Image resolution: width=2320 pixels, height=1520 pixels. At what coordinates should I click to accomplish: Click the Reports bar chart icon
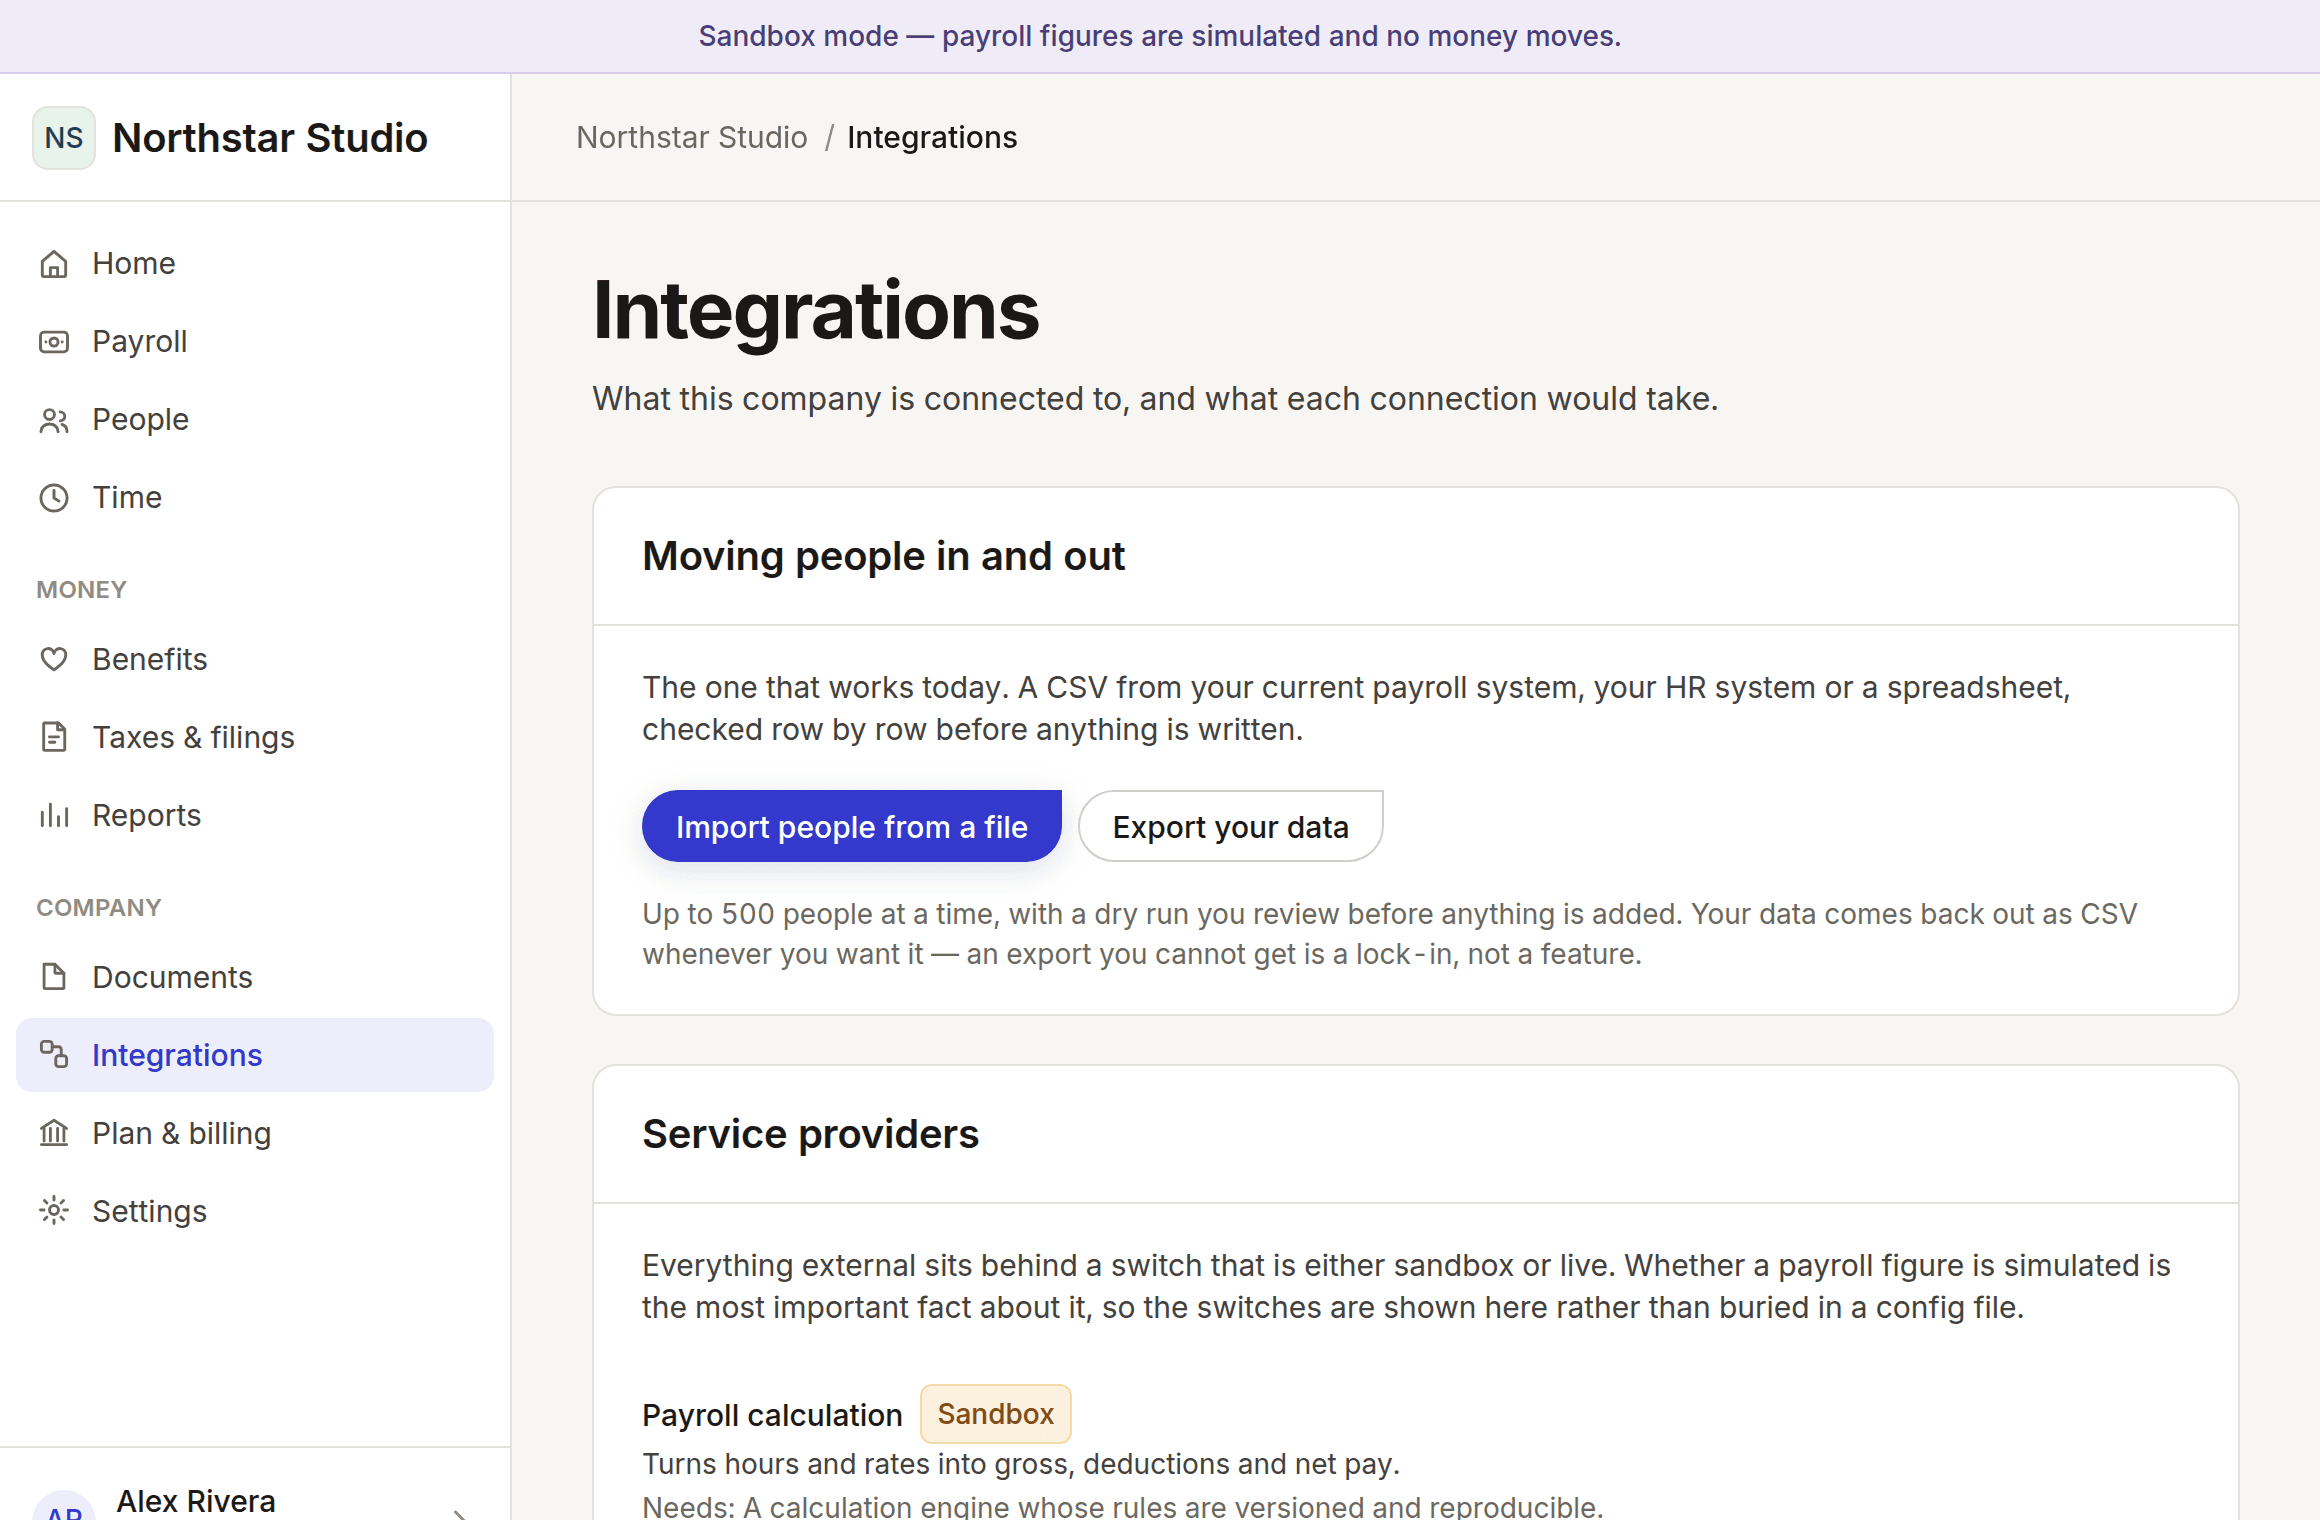(x=54, y=816)
